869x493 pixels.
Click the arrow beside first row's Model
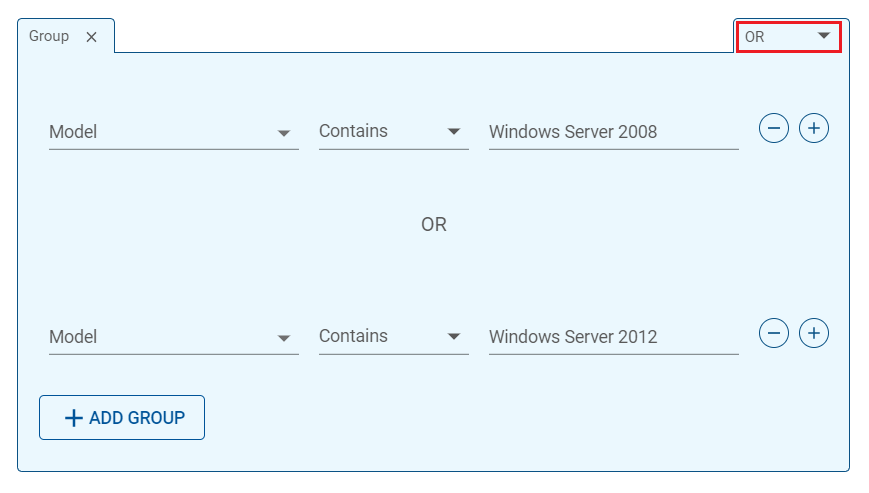point(284,133)
